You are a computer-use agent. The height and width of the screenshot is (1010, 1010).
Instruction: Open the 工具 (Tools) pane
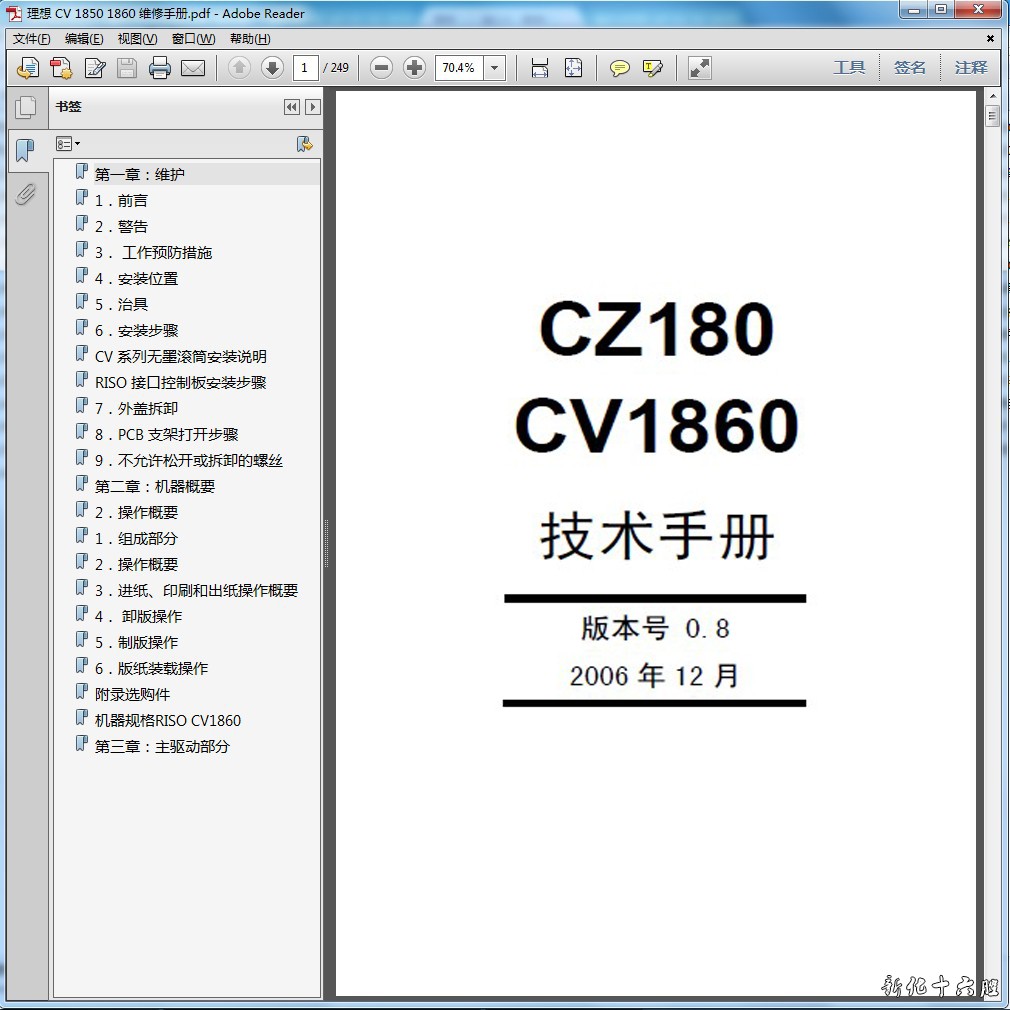coord(849,68)
